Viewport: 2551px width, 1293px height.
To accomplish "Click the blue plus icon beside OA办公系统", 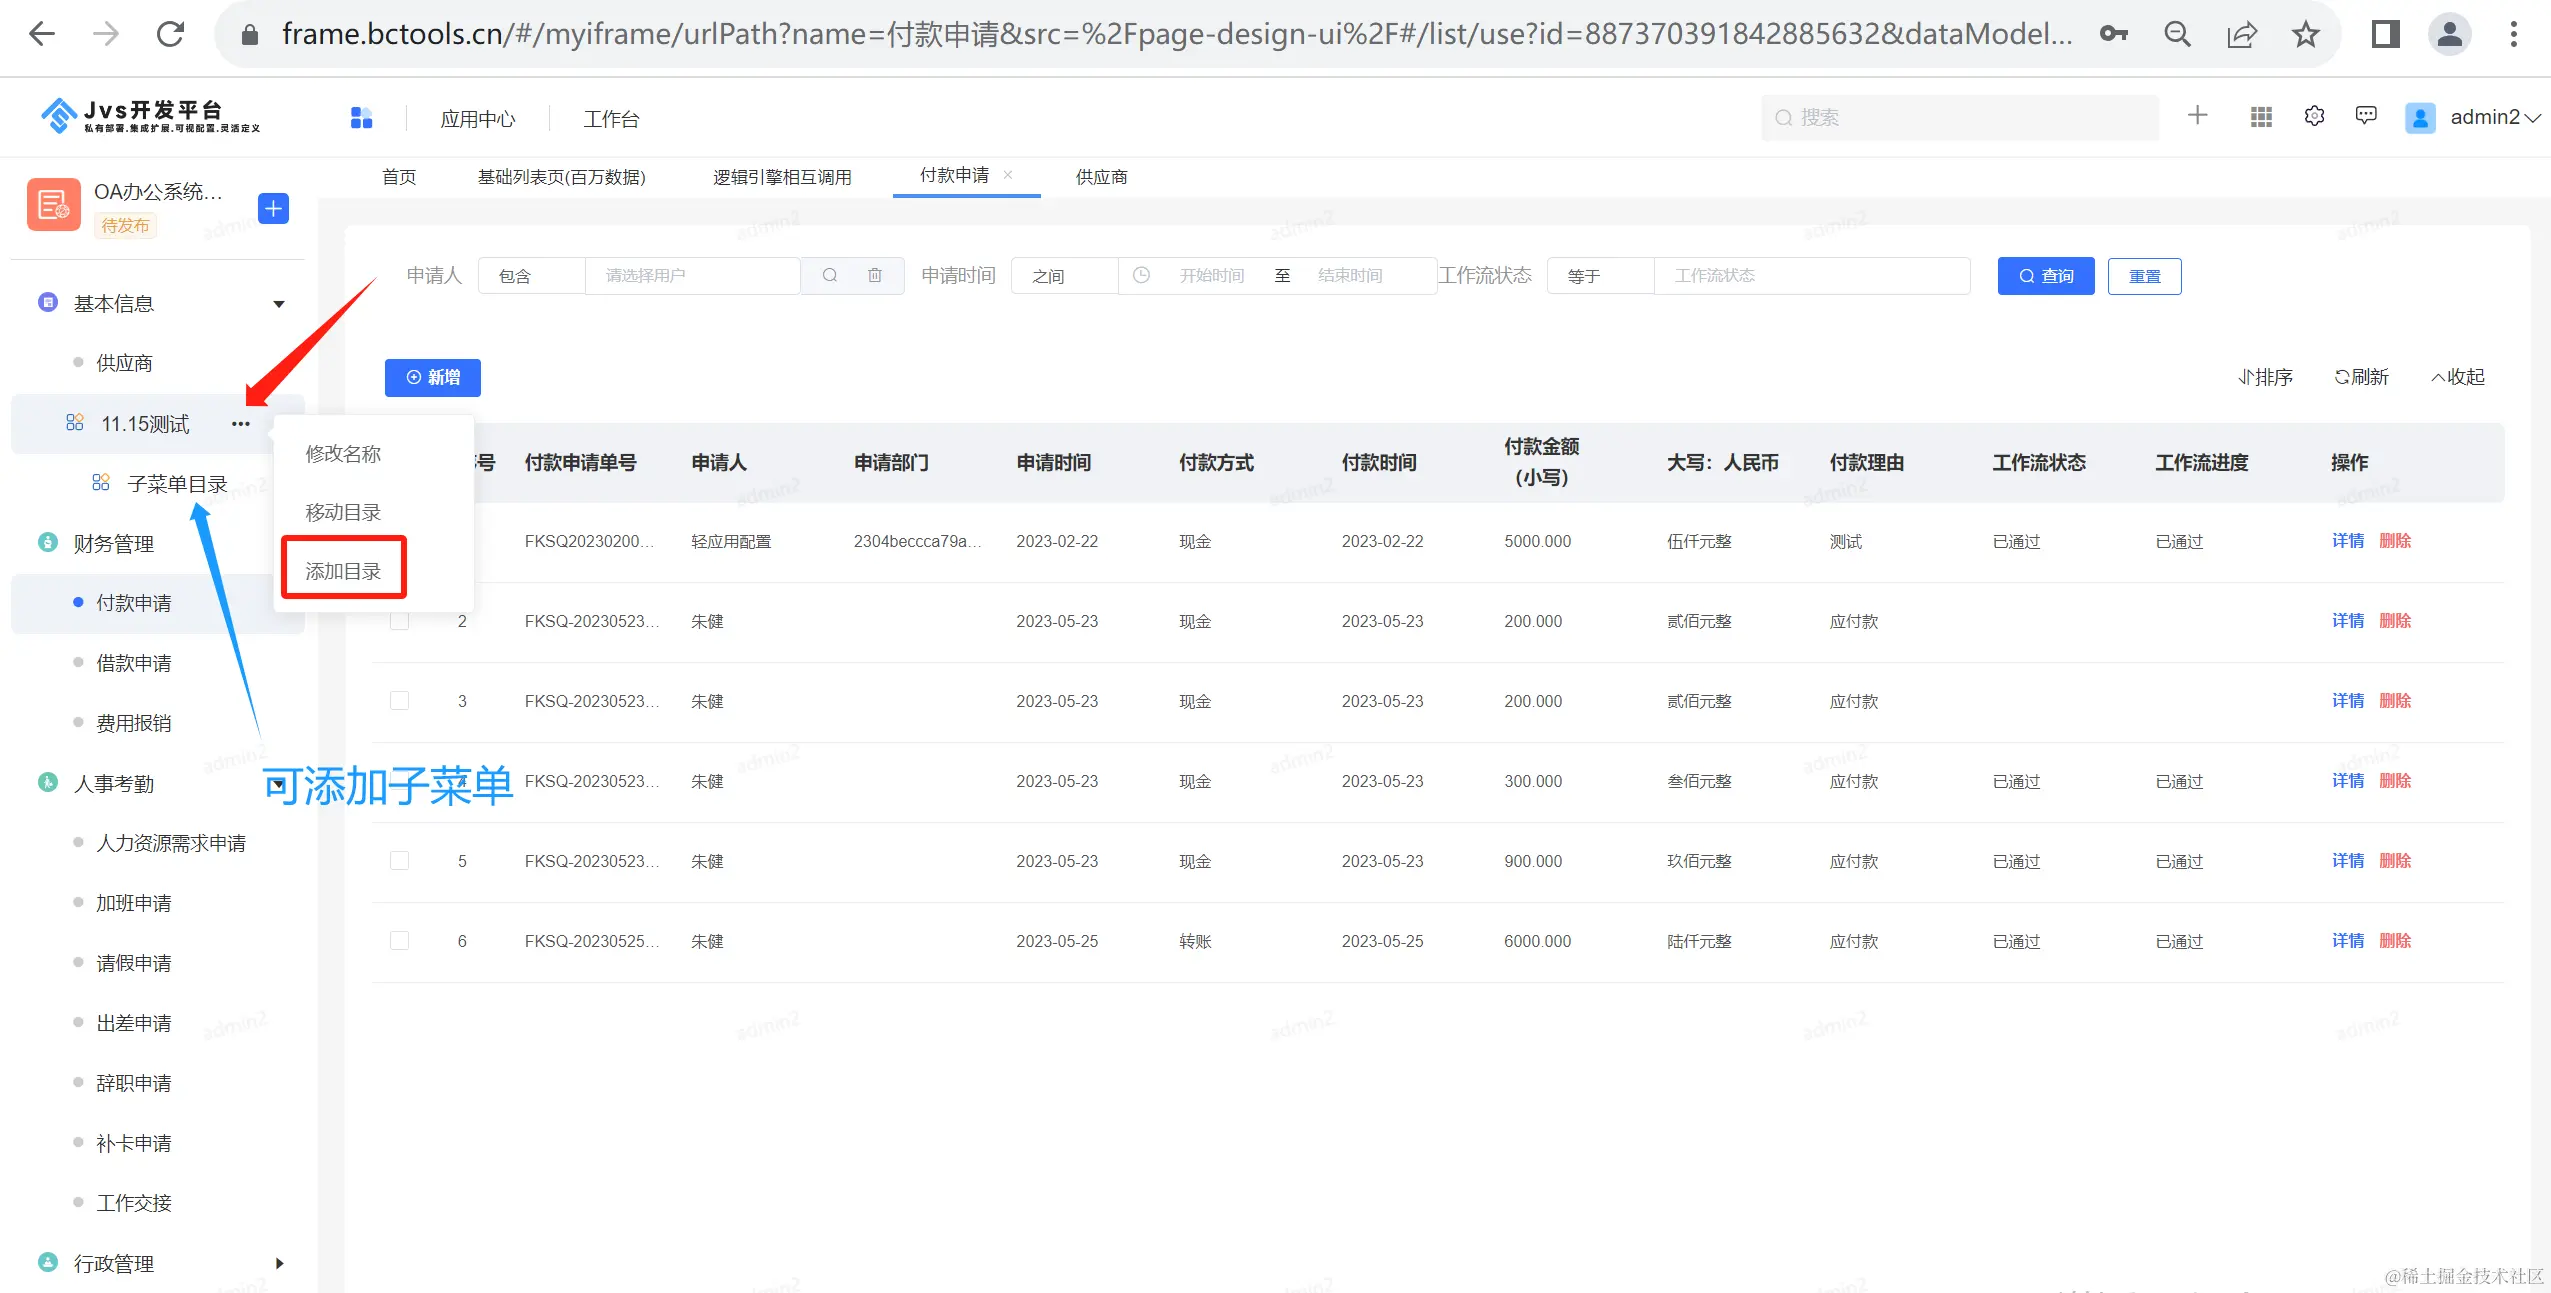I will 273,208.
